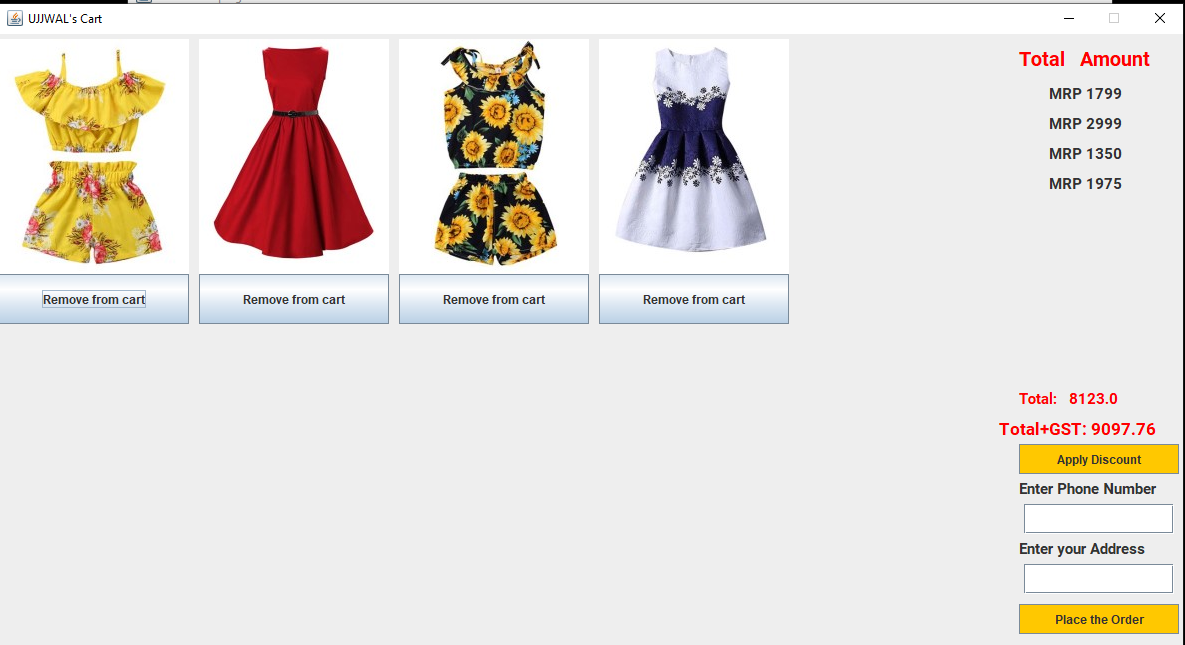Click the sunflower romper thumbnail
This screenshot has width=1185, height=645.
click(493, 155)
